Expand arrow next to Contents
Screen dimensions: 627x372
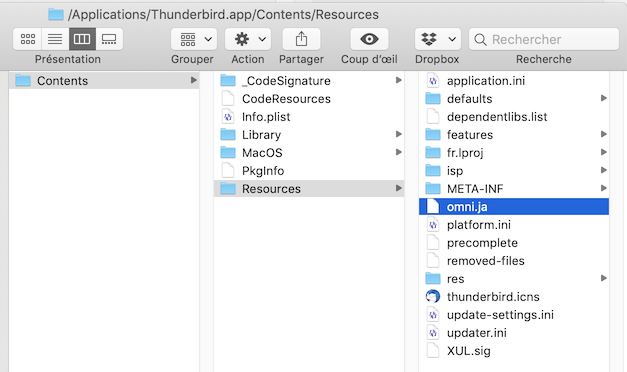click(x=194, y=80)
